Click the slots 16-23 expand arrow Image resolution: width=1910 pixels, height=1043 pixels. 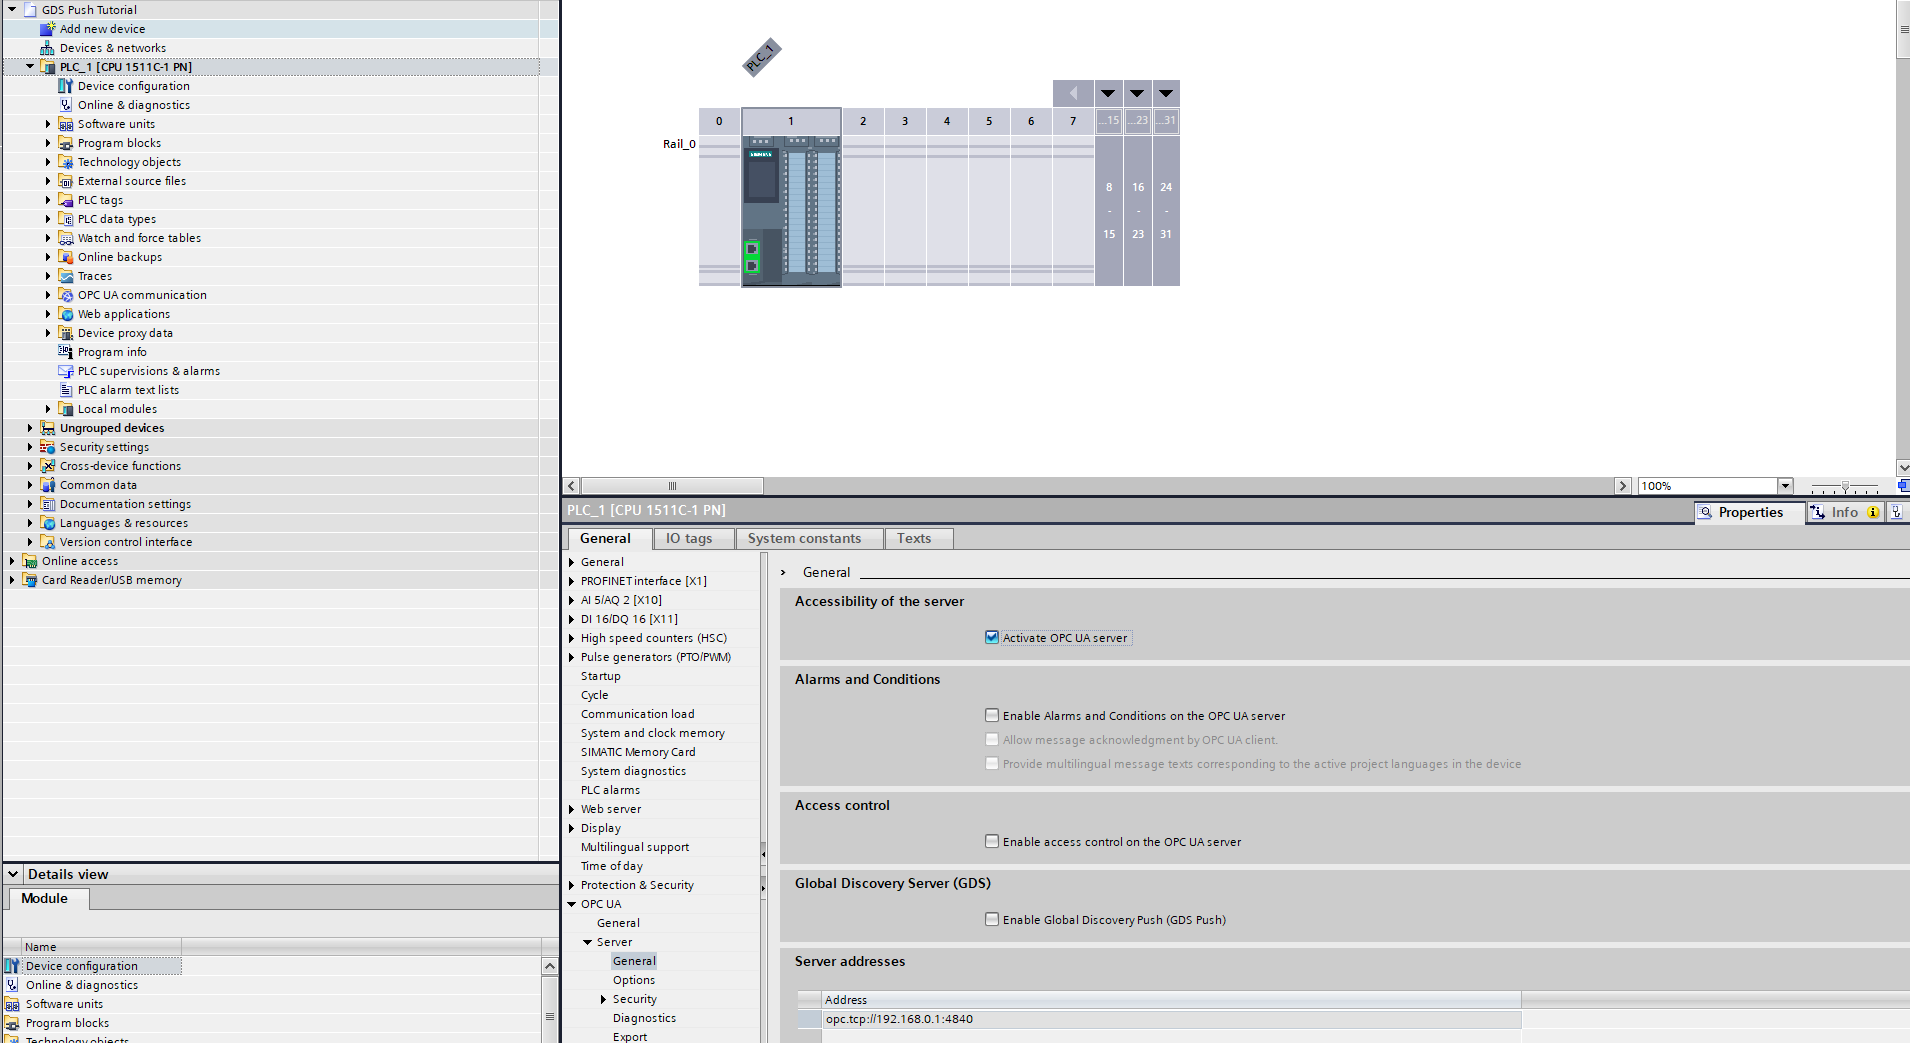point(1137,93)
